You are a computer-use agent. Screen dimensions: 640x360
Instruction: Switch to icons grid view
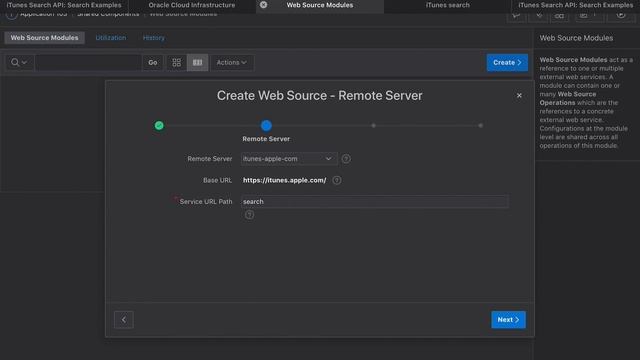click(176, 62)
